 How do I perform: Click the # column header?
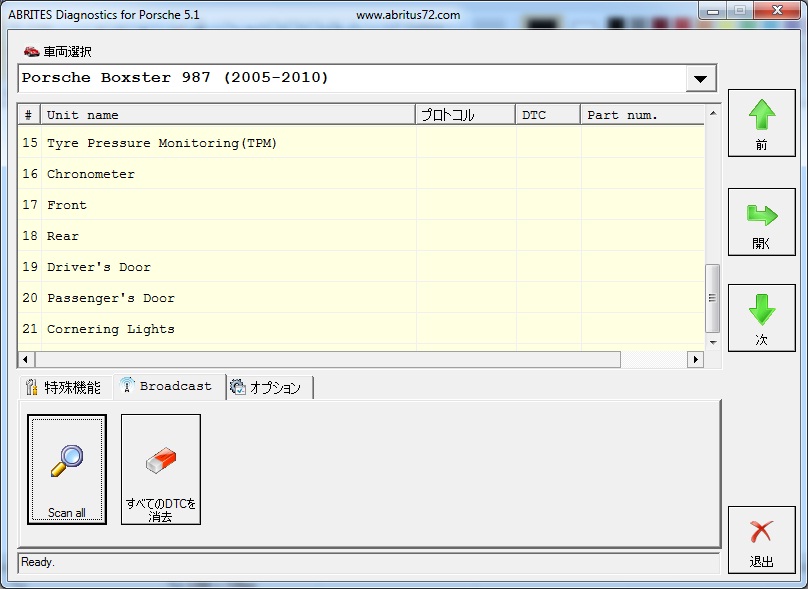(x=29, y=115)
